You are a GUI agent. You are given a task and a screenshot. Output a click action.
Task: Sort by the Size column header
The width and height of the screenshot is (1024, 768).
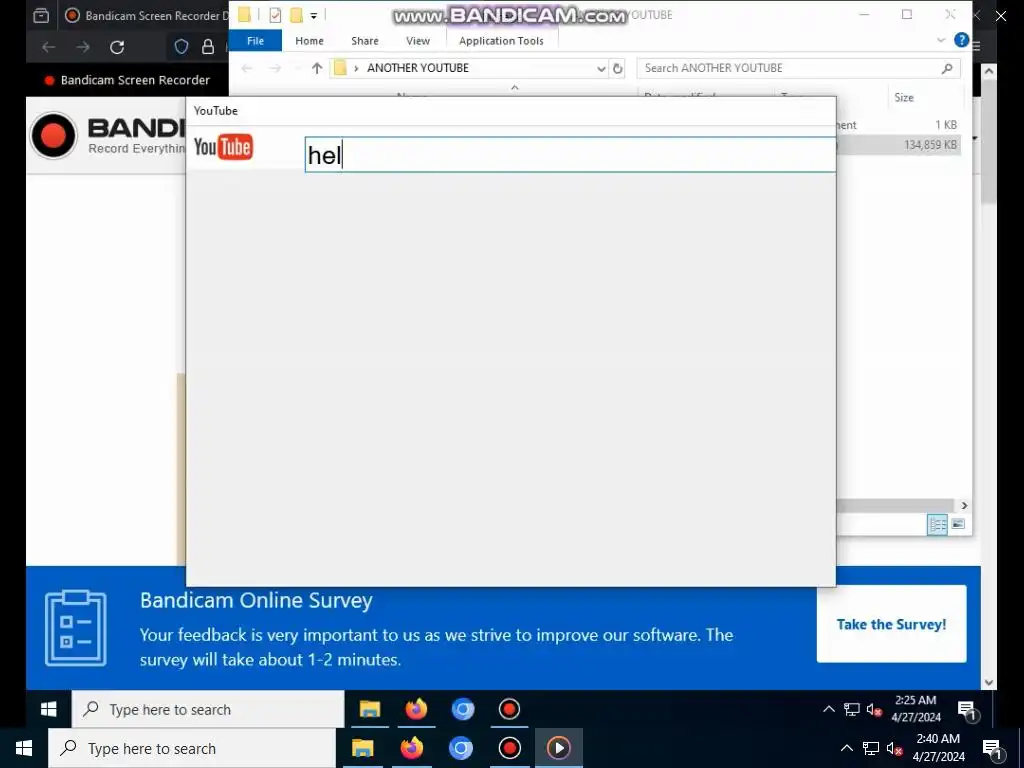(904, 97)
